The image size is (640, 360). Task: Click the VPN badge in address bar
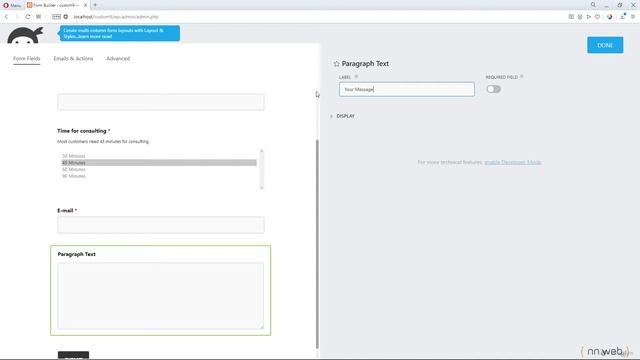tap(56, 17)
